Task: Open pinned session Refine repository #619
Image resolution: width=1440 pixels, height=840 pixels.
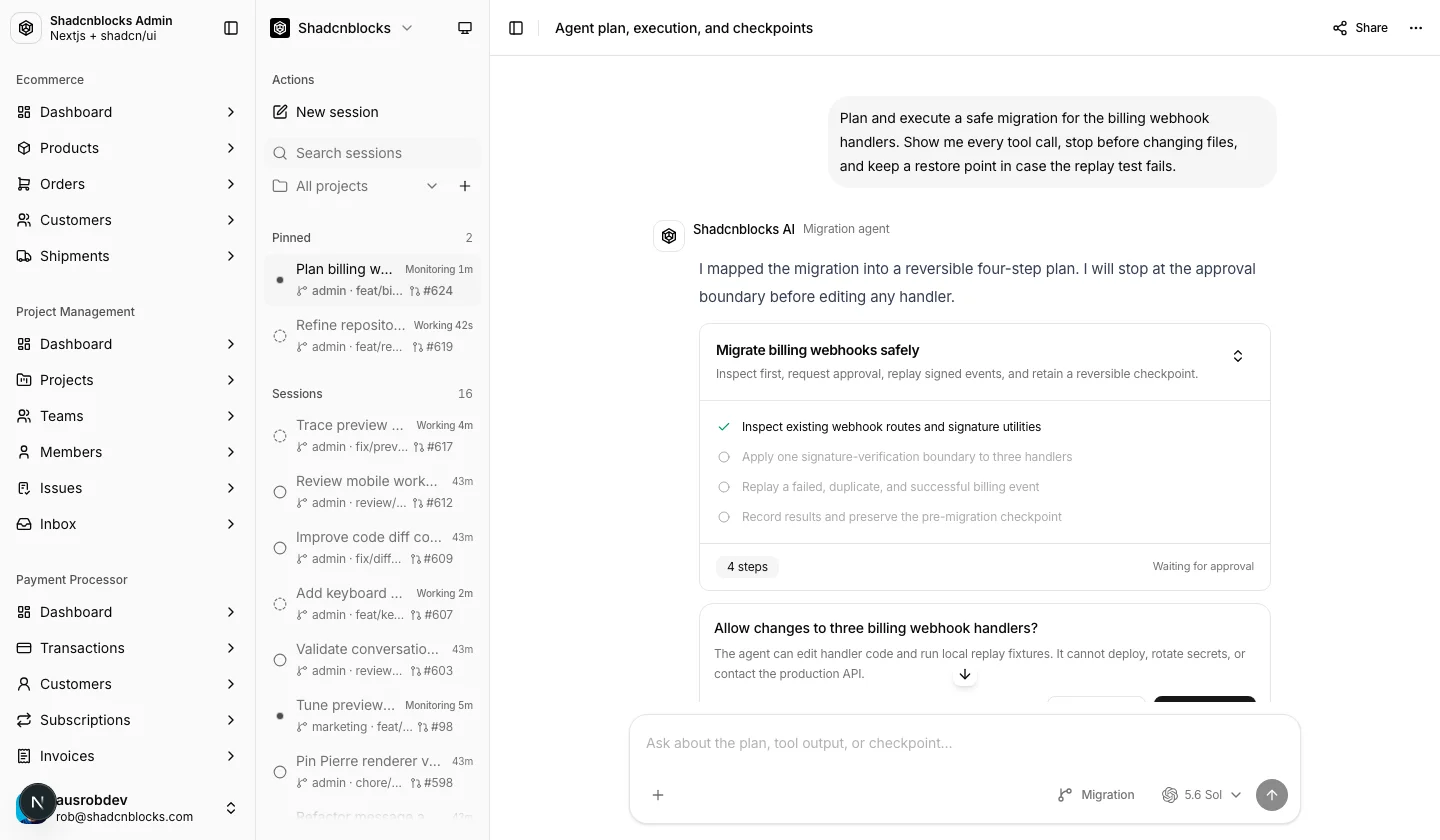Action: [x=373, y=336]
